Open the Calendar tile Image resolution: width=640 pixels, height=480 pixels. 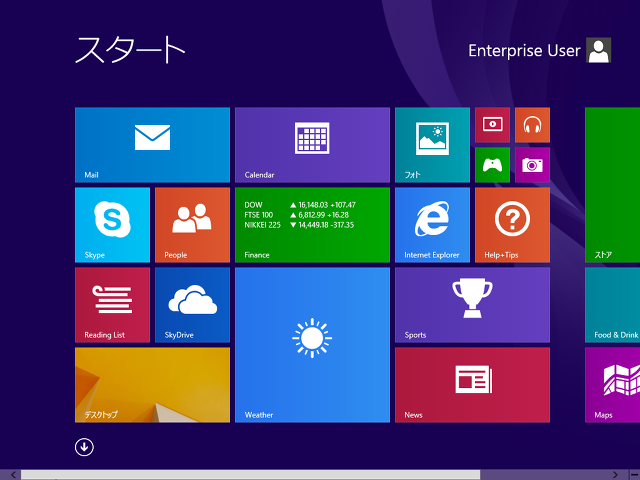(312, 145)
